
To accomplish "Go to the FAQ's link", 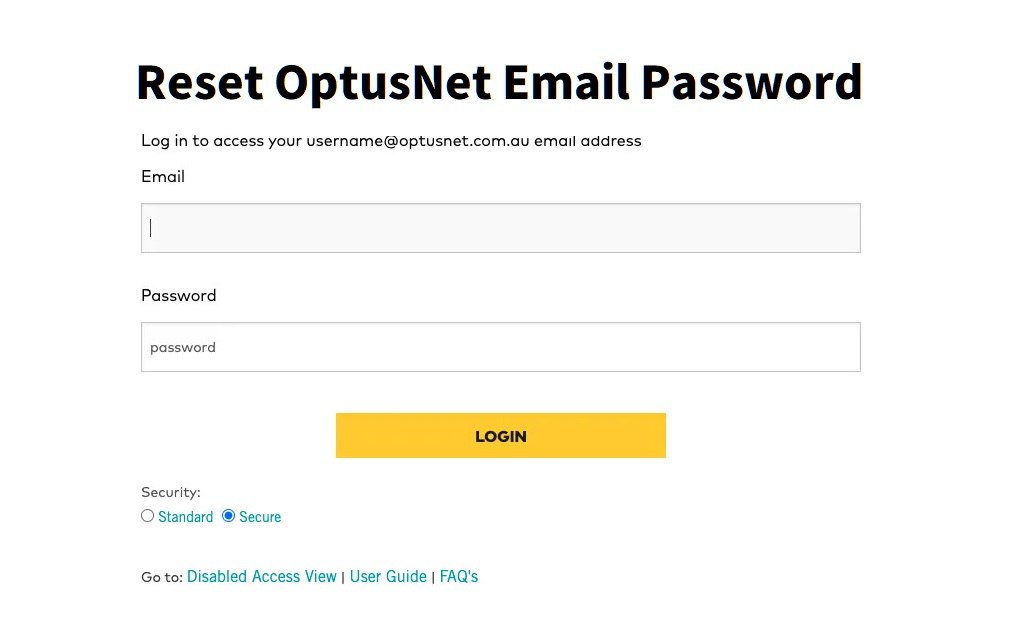I will 459,576.
